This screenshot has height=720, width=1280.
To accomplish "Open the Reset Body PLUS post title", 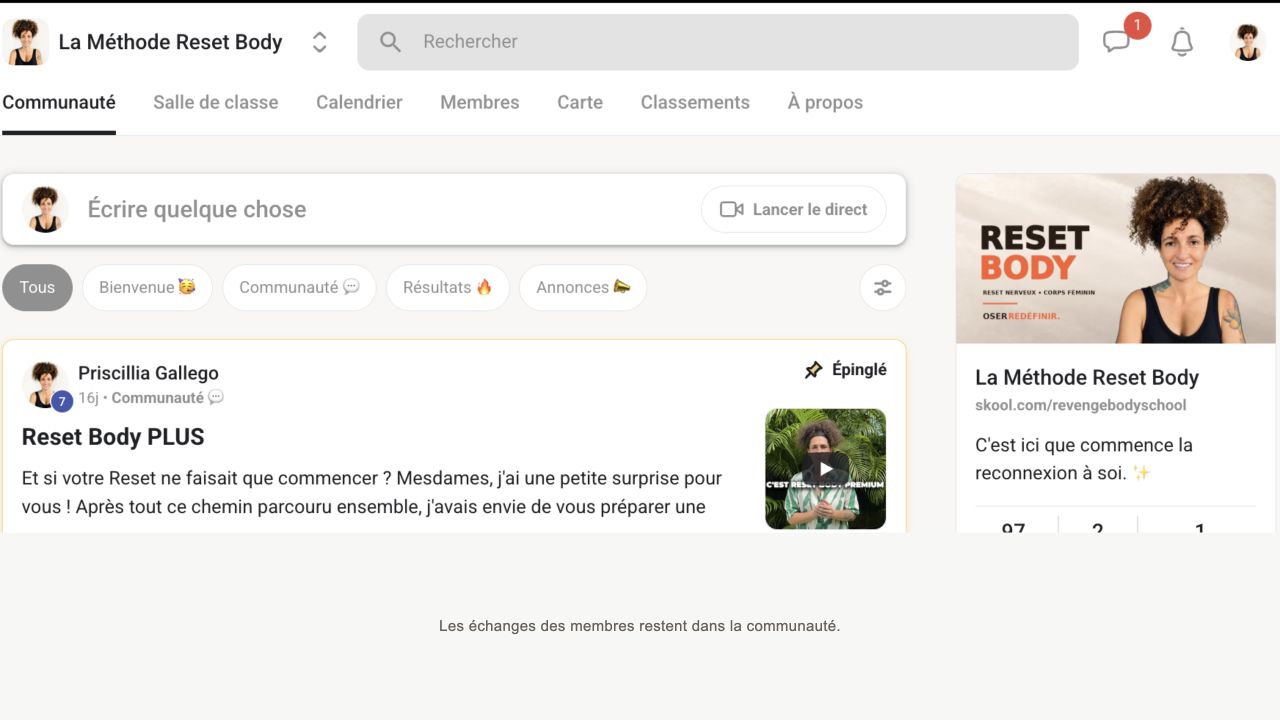I will coord(113,437).
